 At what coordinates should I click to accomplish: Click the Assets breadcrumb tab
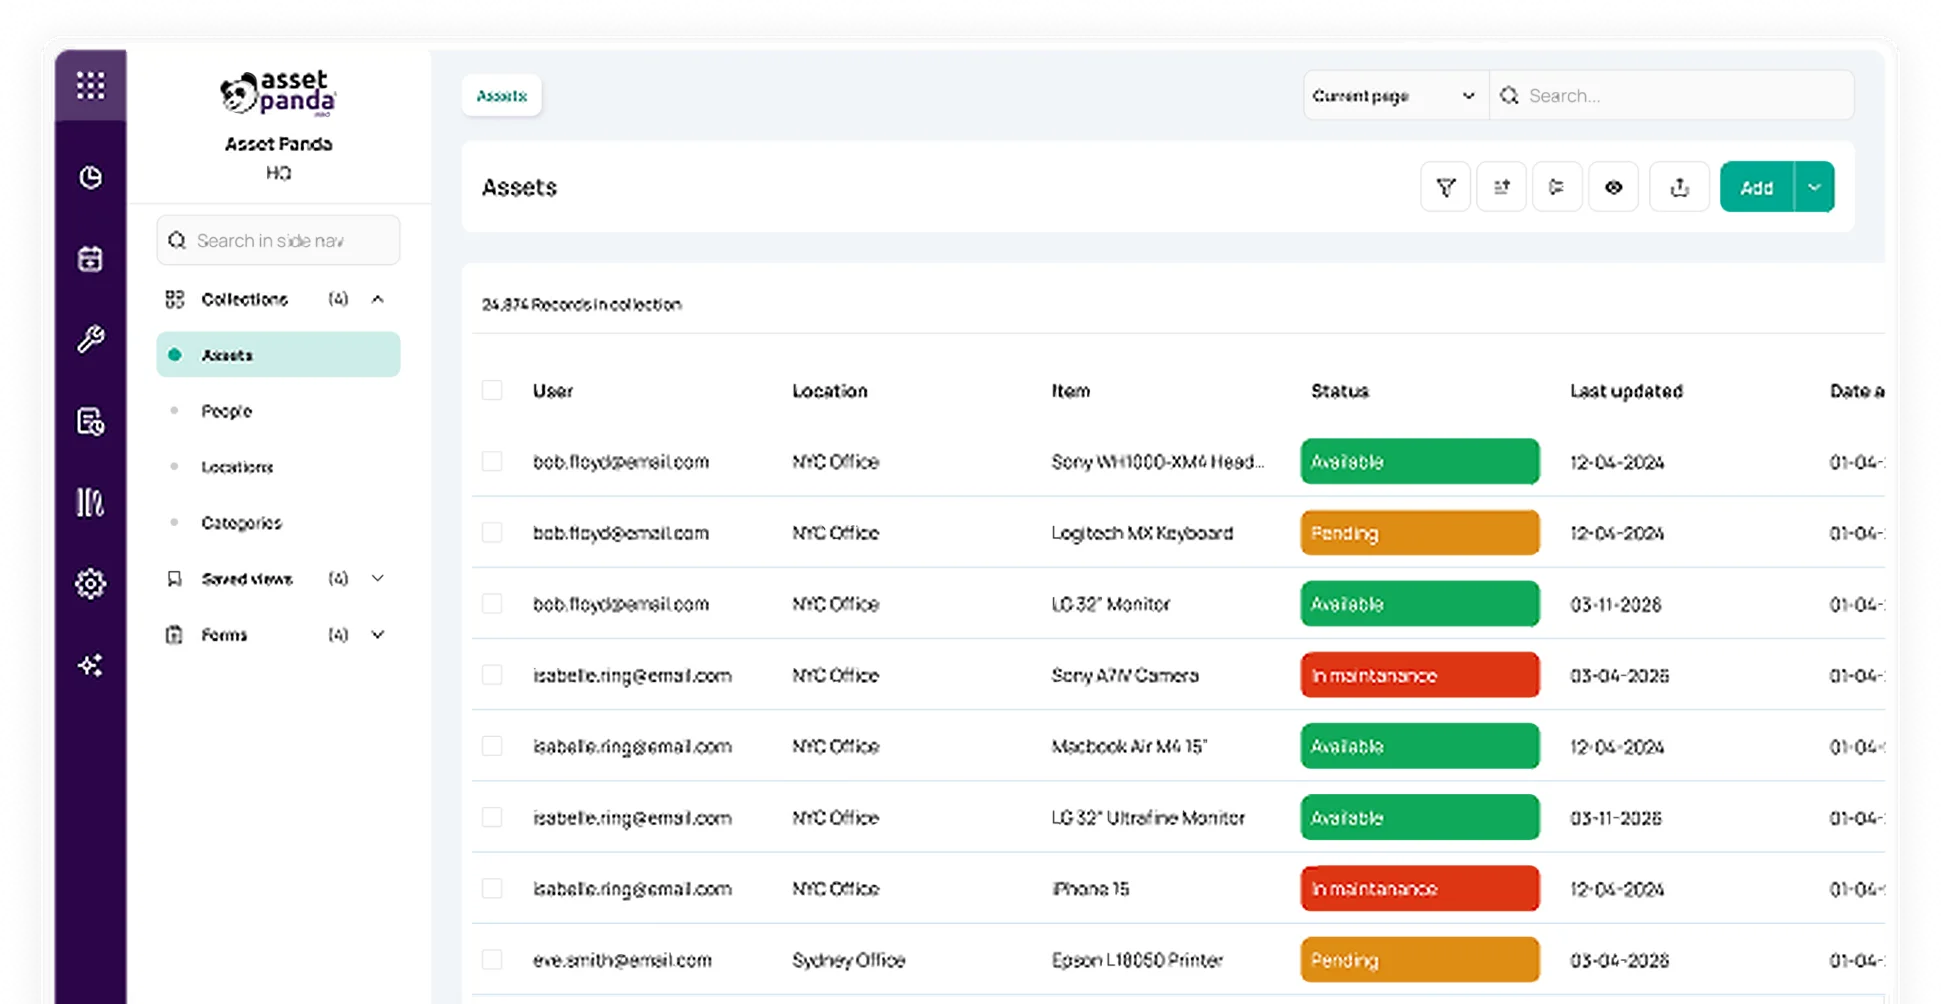pos(501,96)
